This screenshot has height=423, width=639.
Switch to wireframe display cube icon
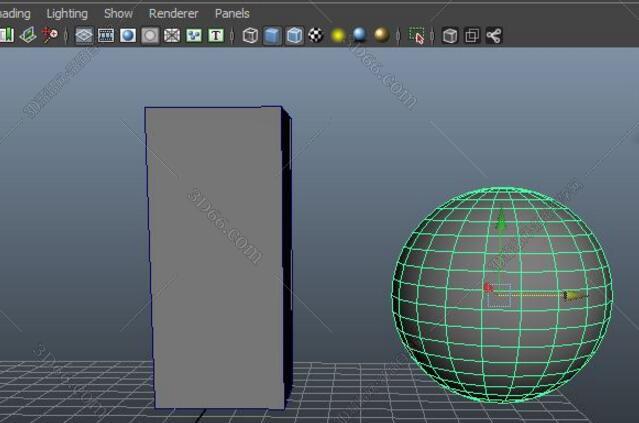click(x=250, y=36)
